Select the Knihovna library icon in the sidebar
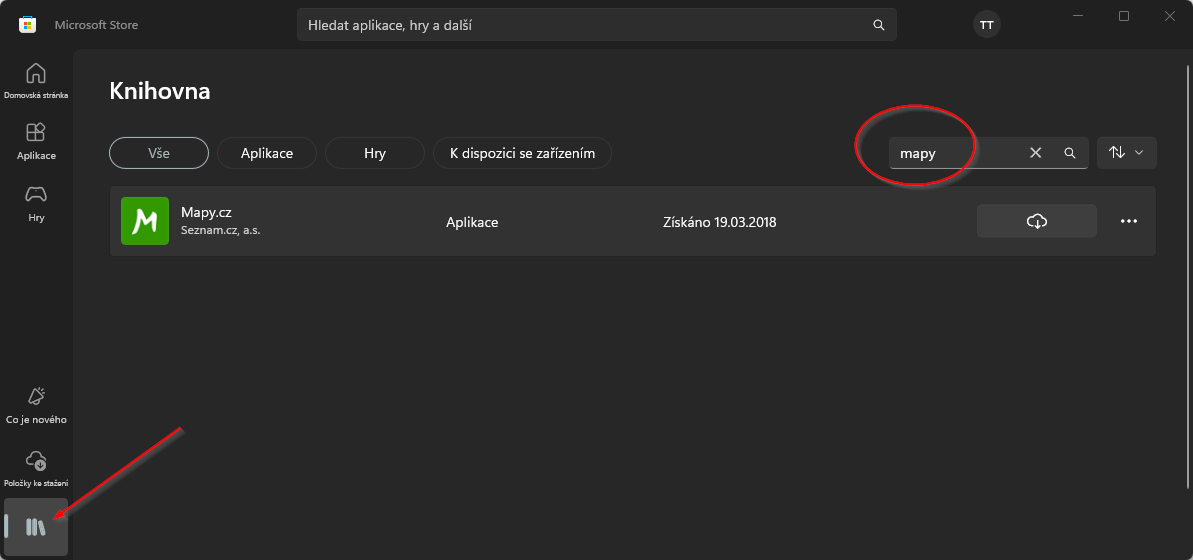1193x560 pixels. (x=36, y=527)
